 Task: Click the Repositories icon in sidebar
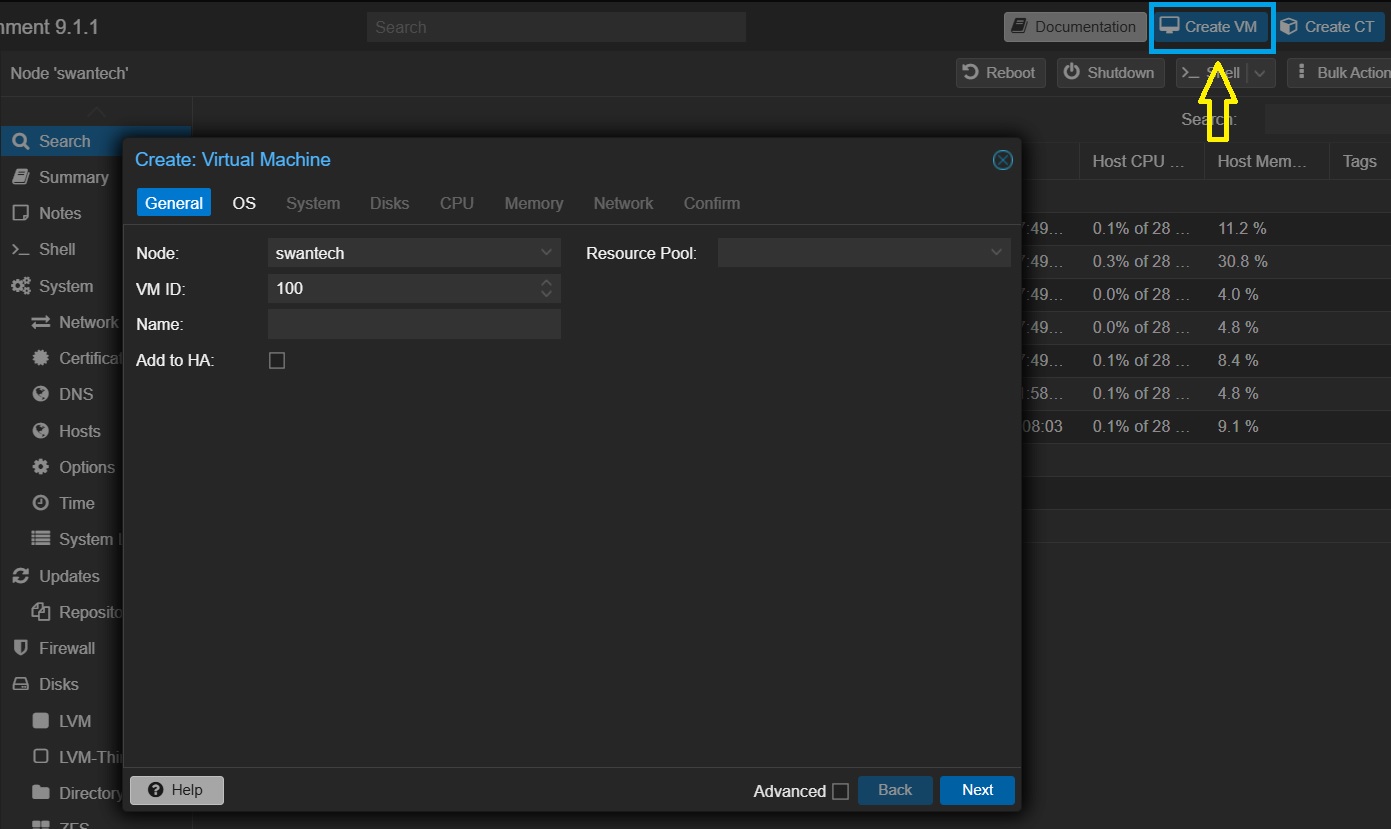click(x=40, y=612)
